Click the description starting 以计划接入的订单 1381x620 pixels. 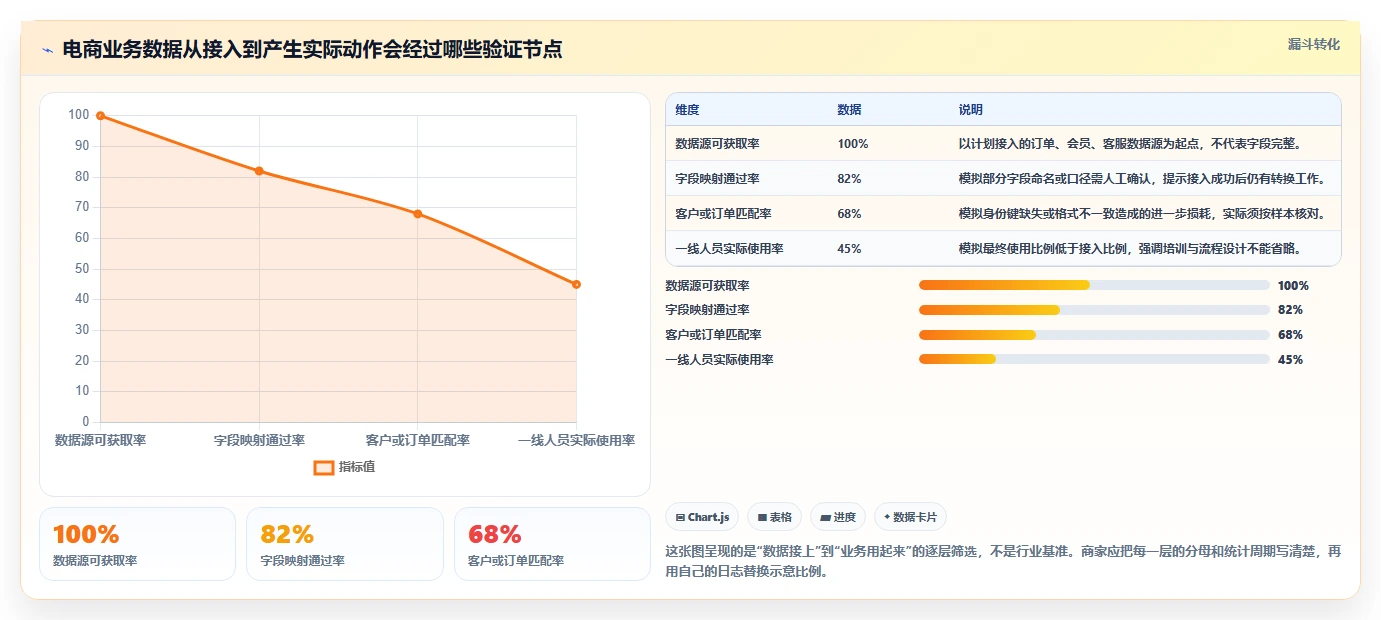pyautogui.click(x=1130, y=144)
